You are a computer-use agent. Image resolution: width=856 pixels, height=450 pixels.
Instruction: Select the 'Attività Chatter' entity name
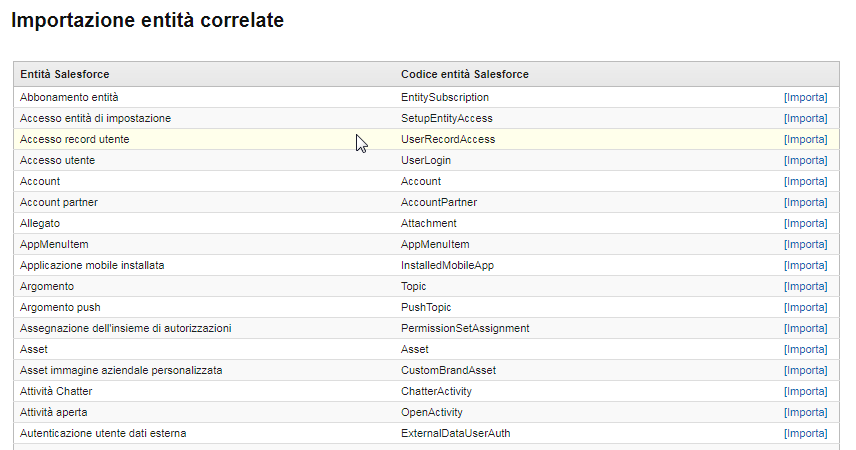[x=56, y=392]
